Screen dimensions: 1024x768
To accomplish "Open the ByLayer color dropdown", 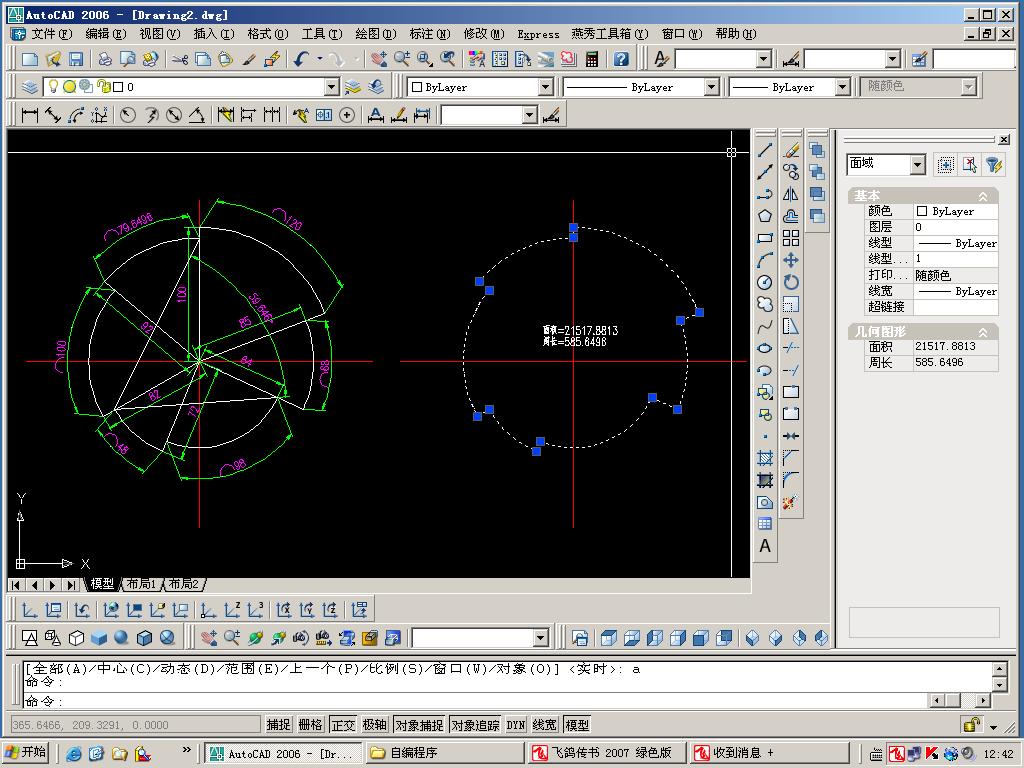I will (546, 86).
